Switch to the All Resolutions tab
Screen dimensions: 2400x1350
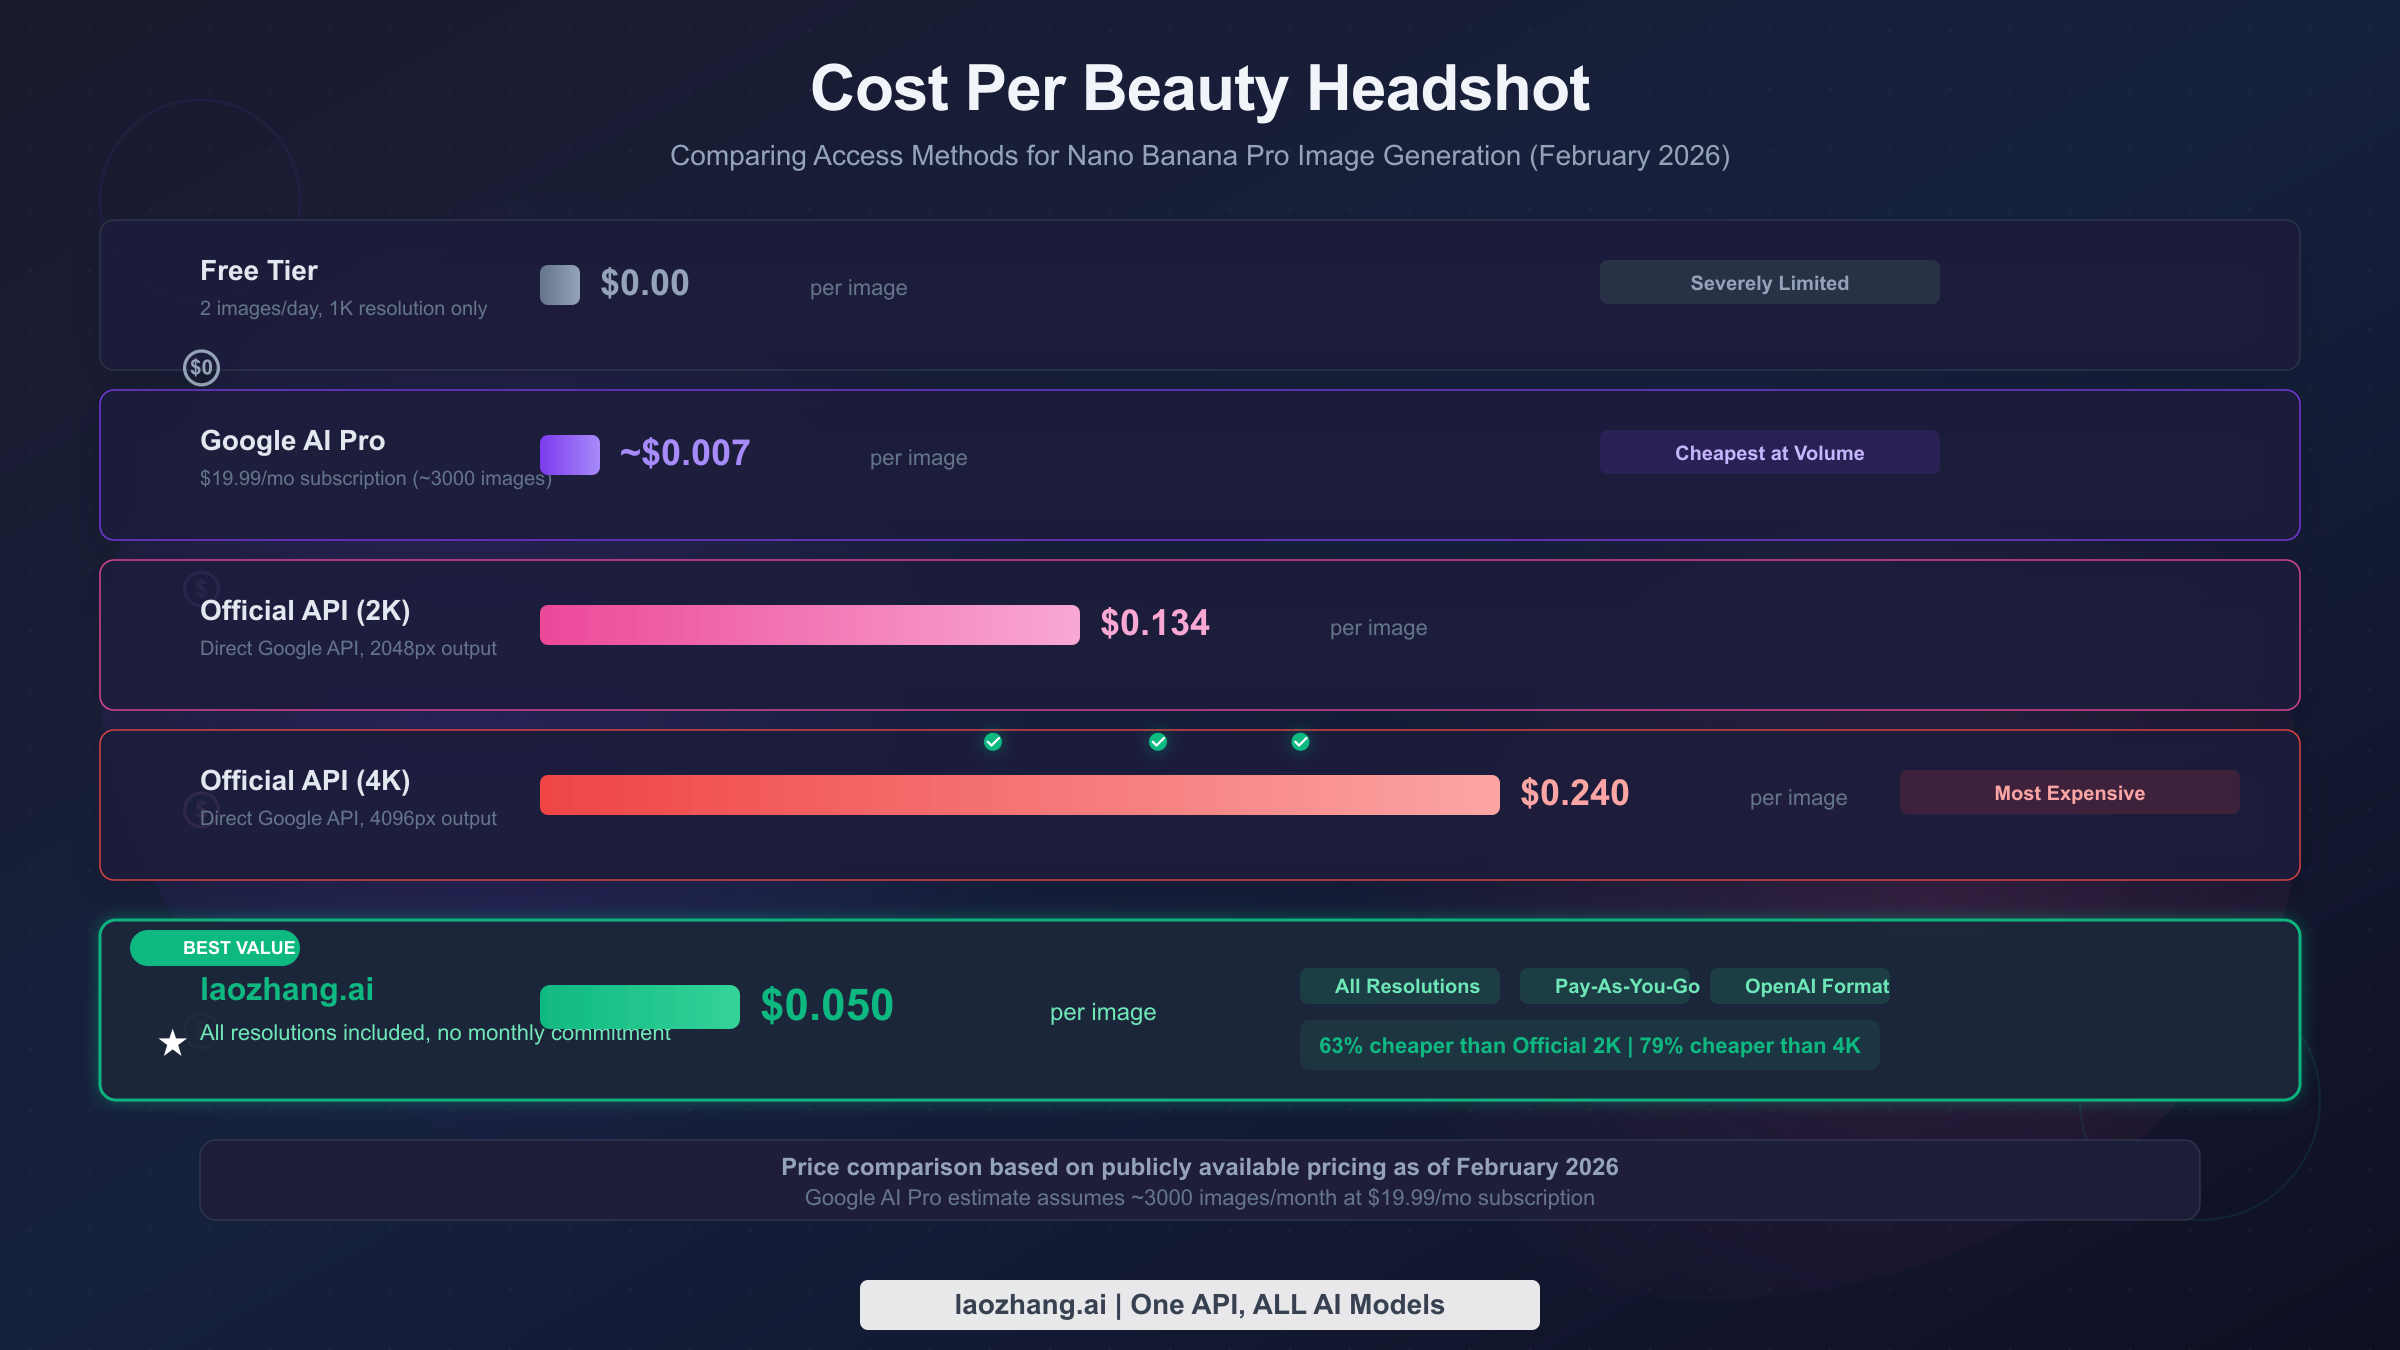(x=1399, y=986)
